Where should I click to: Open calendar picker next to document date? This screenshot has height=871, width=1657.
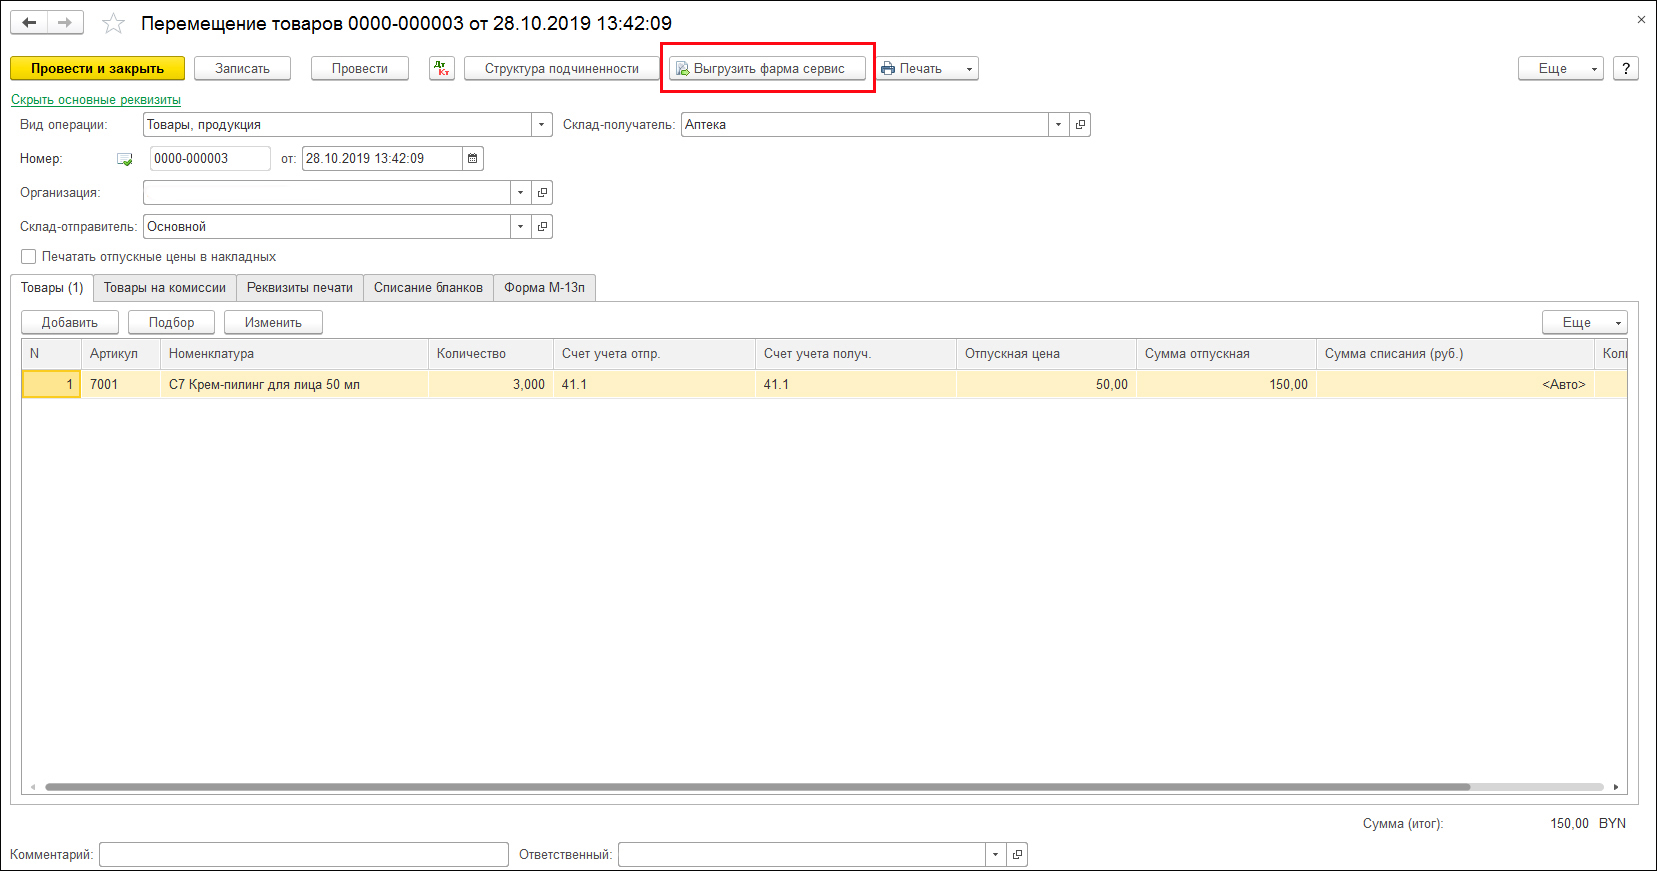(473, 158)
